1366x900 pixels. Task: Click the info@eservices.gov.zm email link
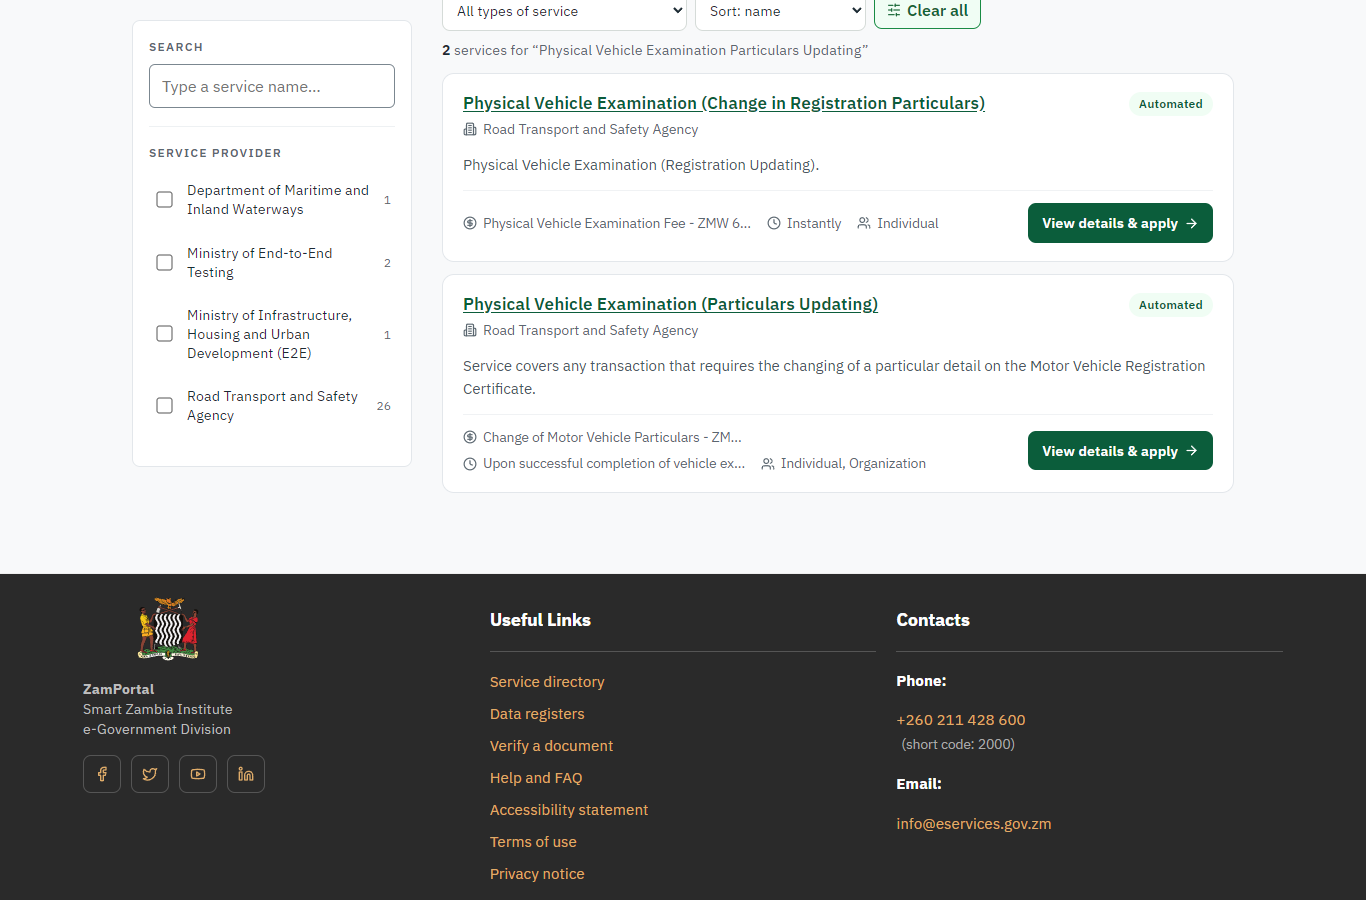[x=974, y=824]
